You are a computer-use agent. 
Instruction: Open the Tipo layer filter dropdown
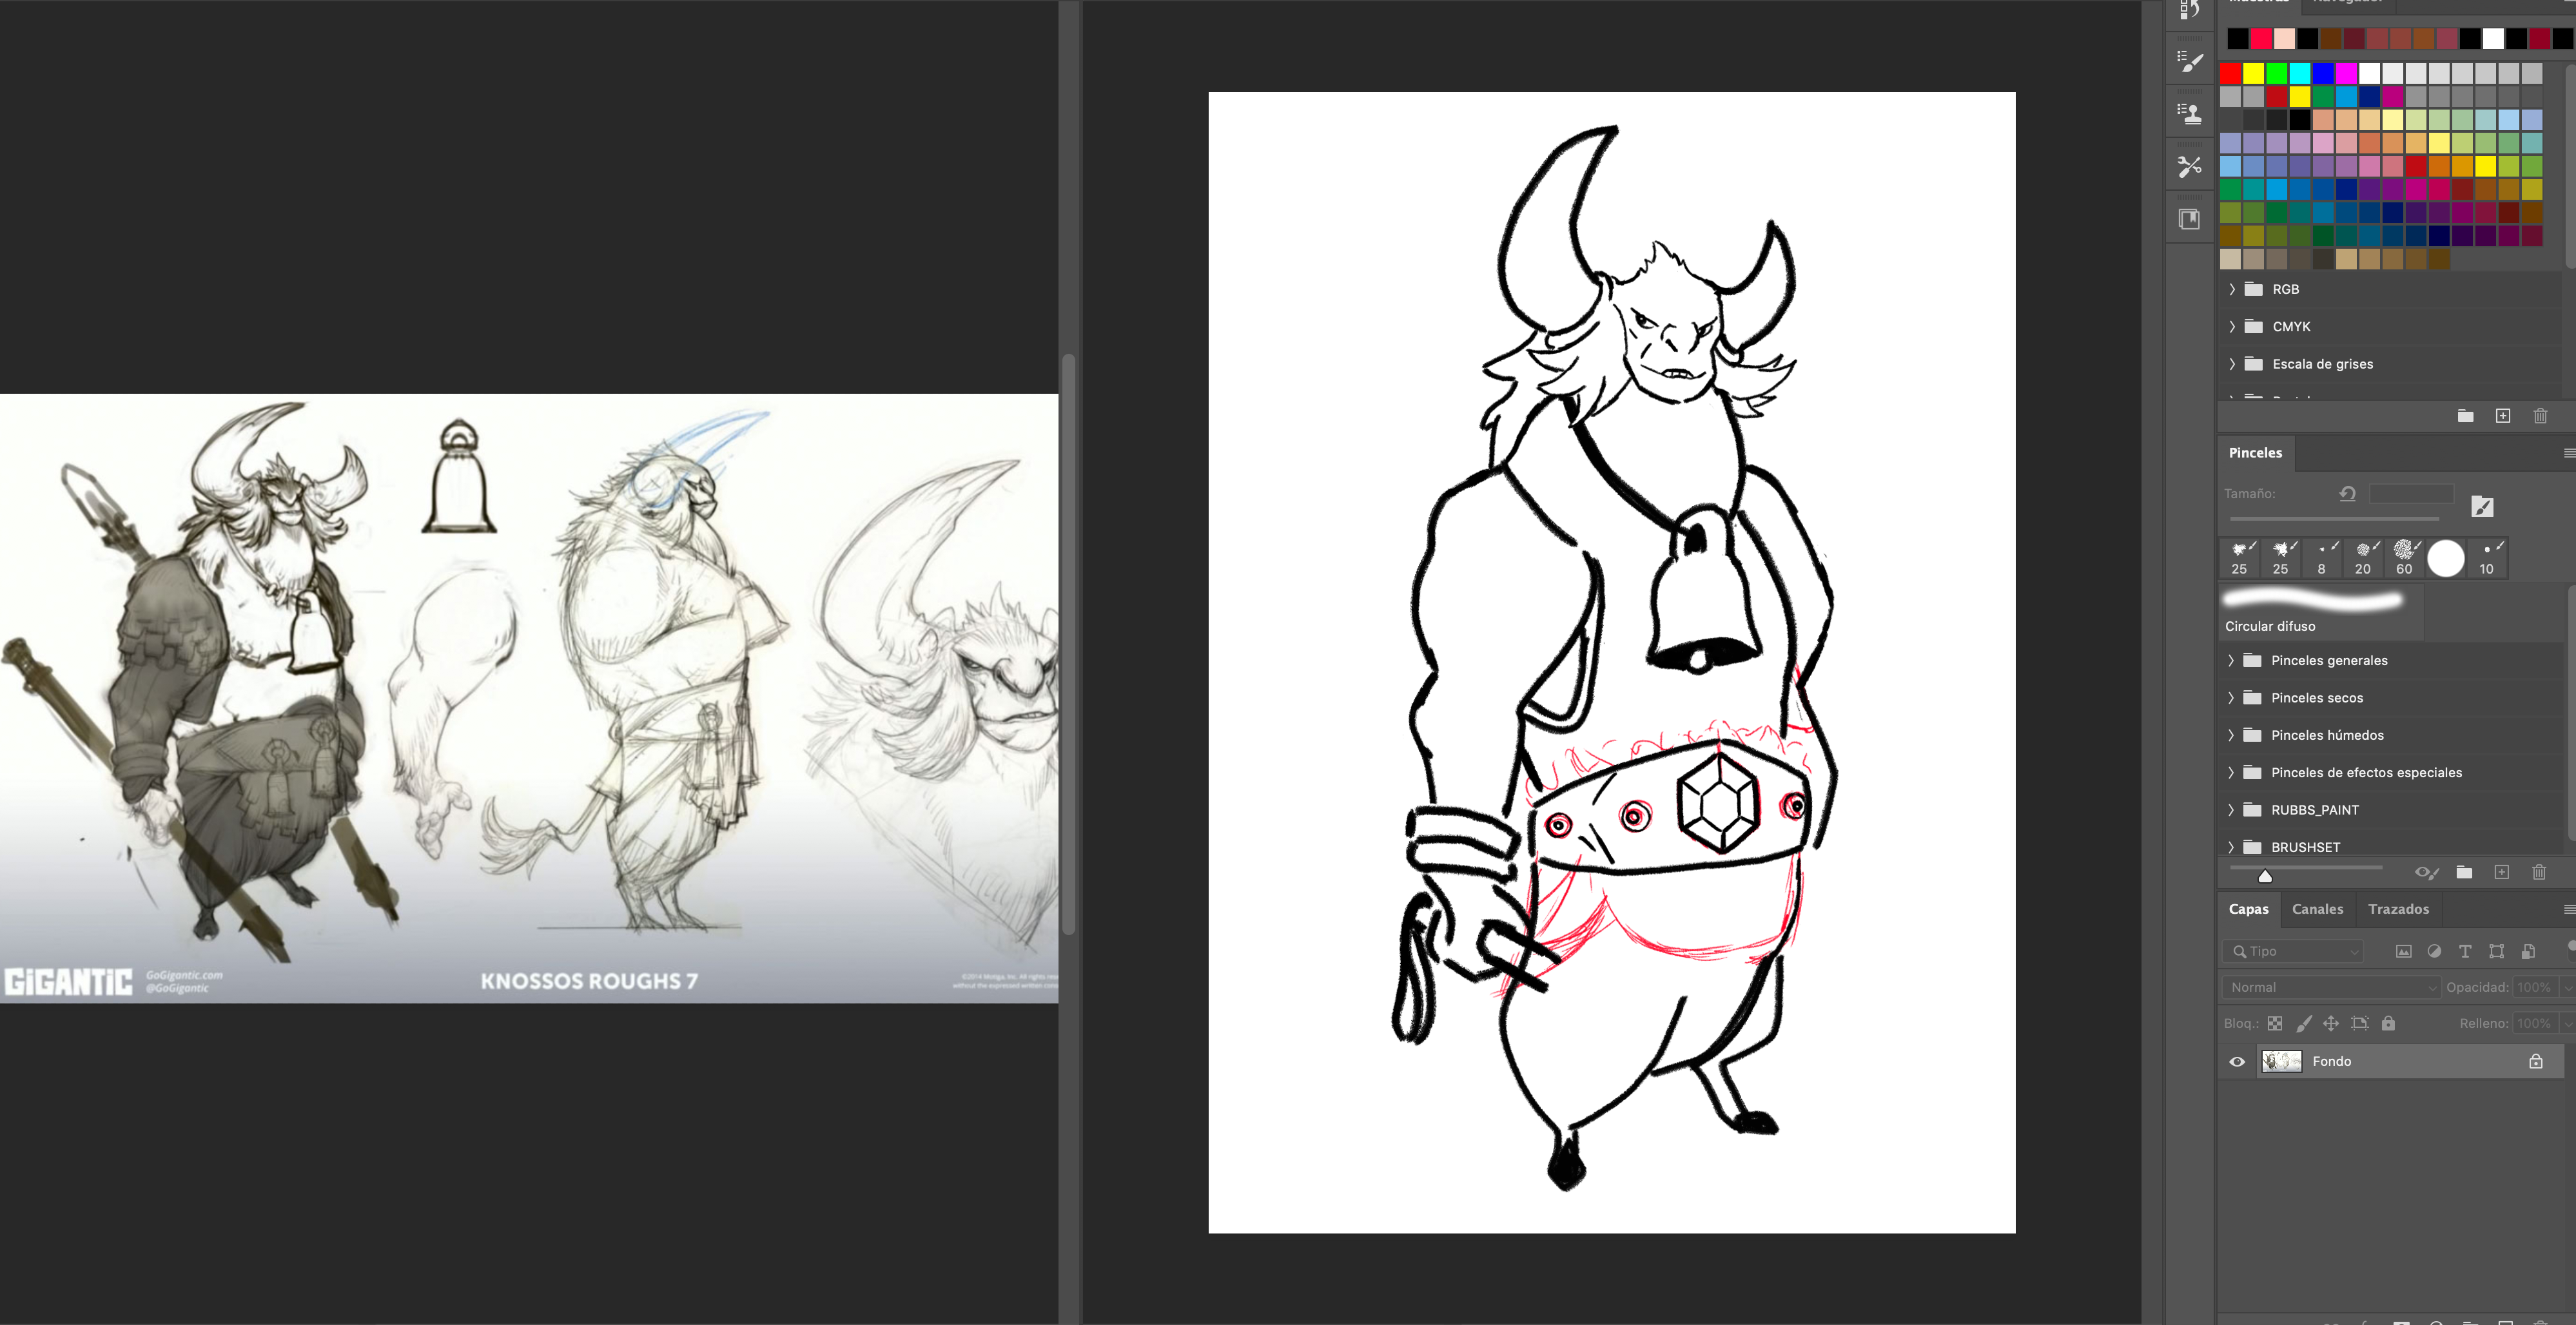(2294, 952)
